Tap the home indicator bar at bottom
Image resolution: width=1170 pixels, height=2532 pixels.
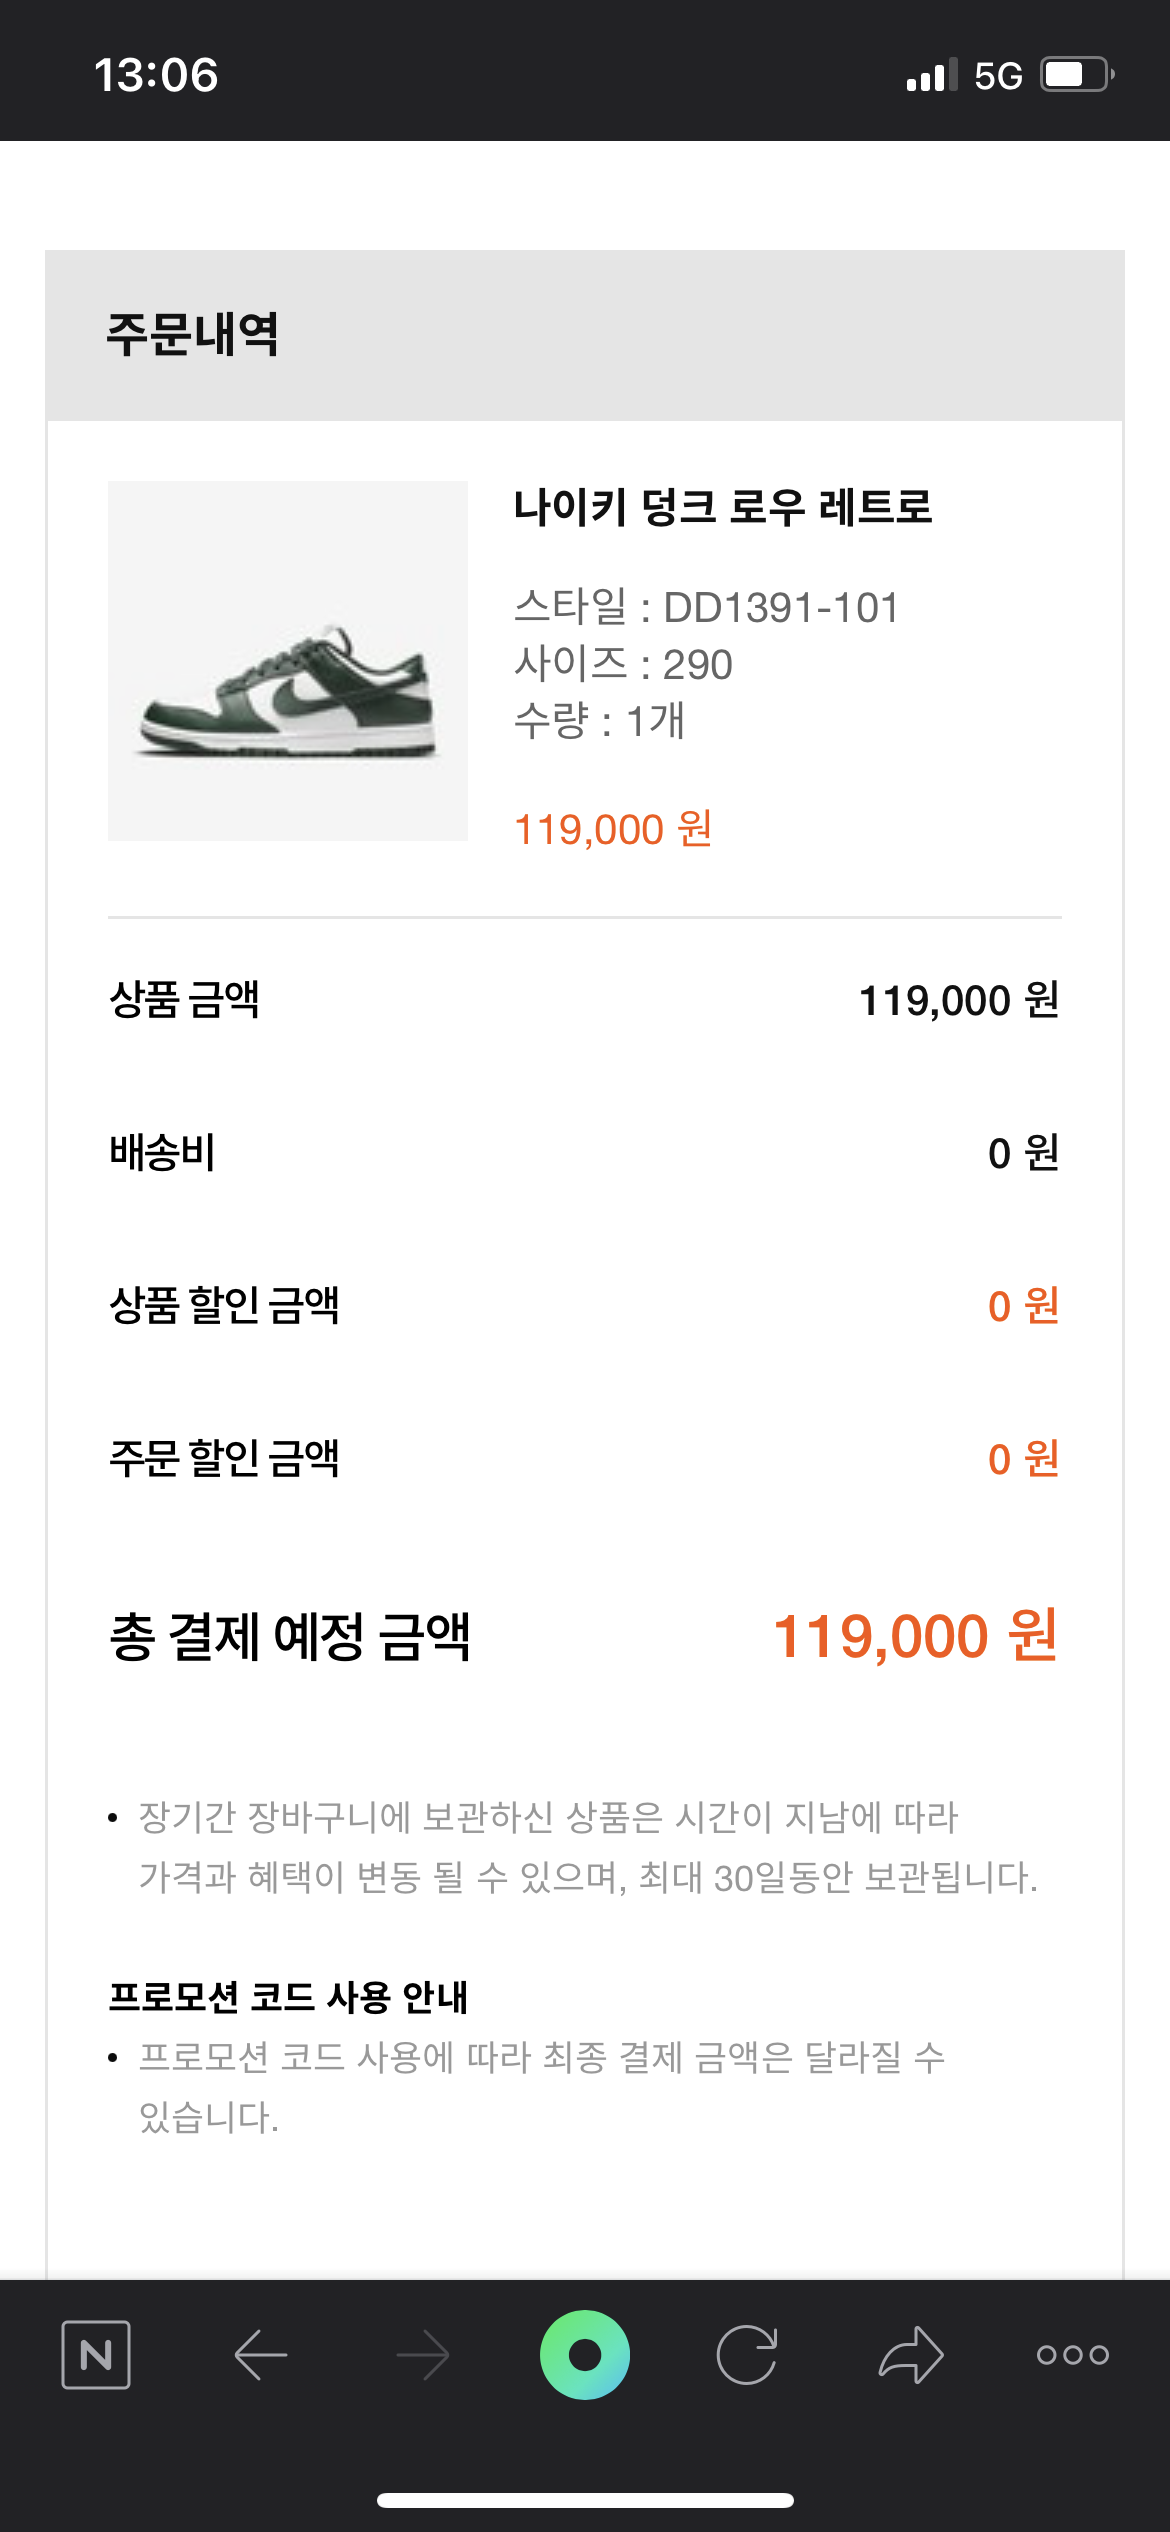point(585,2500)
